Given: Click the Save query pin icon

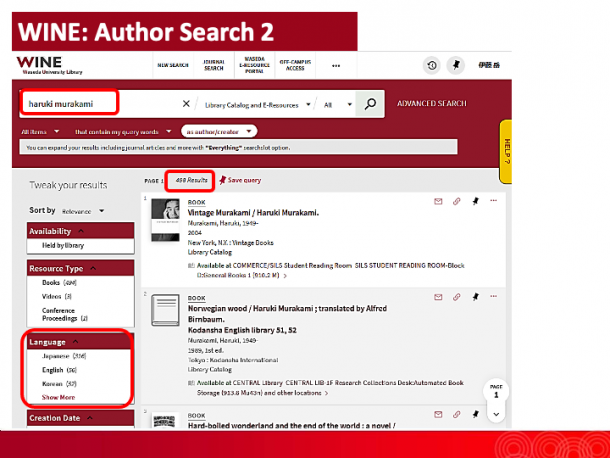Looking at the screenshot, I should click(x=223, y=180).
